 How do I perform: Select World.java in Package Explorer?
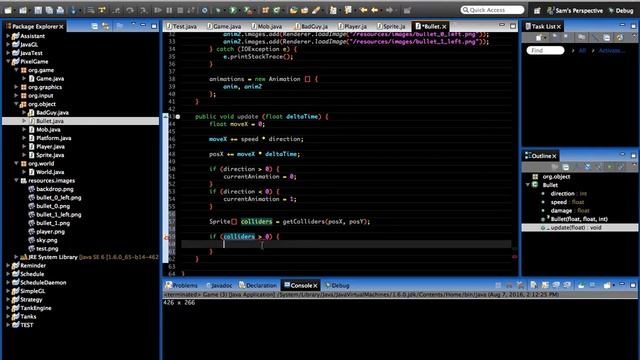50,172
